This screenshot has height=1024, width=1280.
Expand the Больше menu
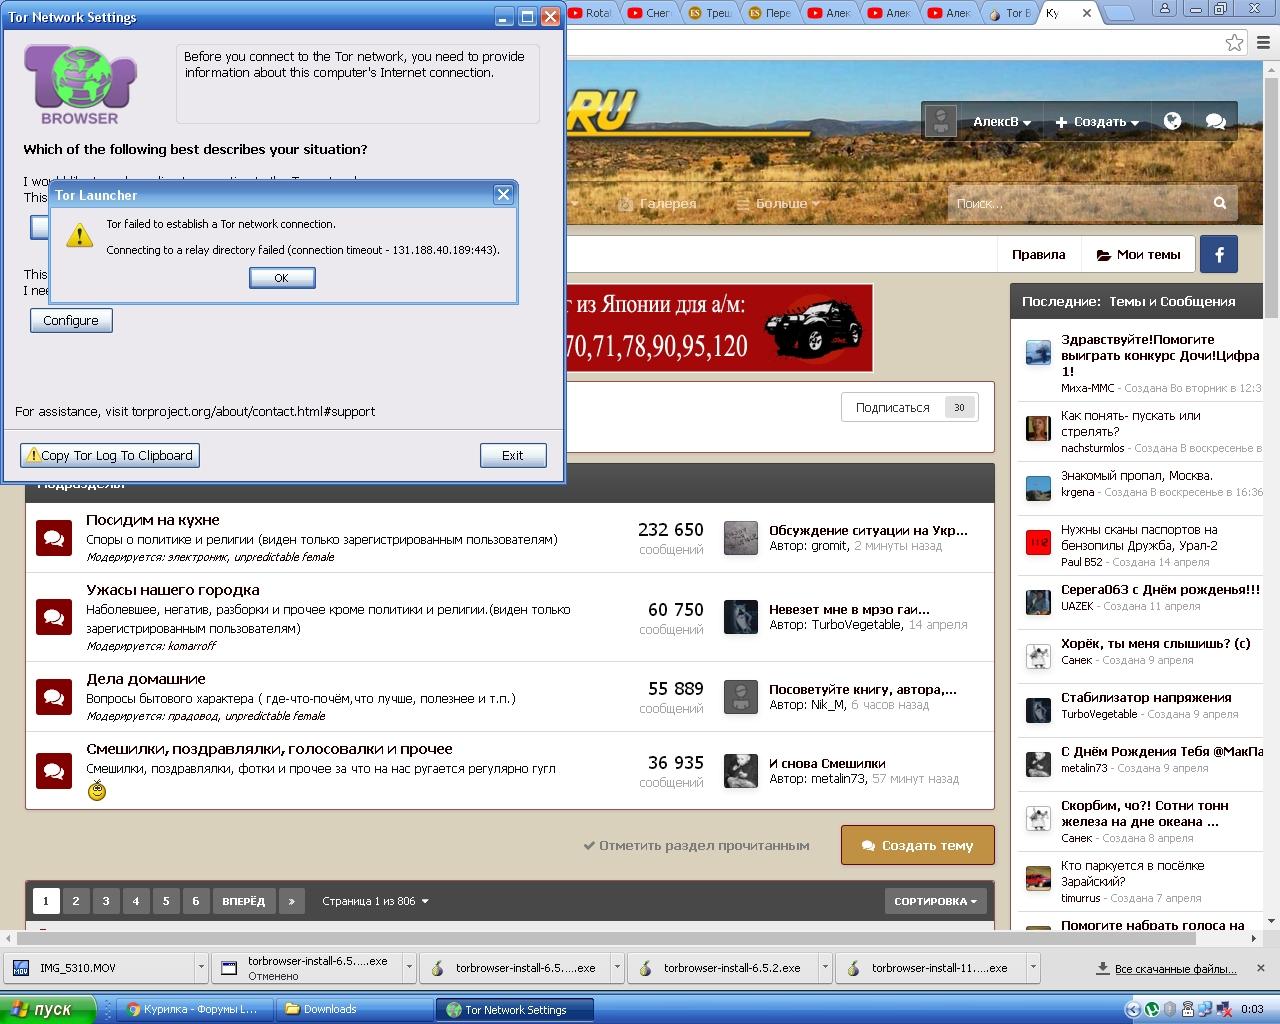[778, 203]
